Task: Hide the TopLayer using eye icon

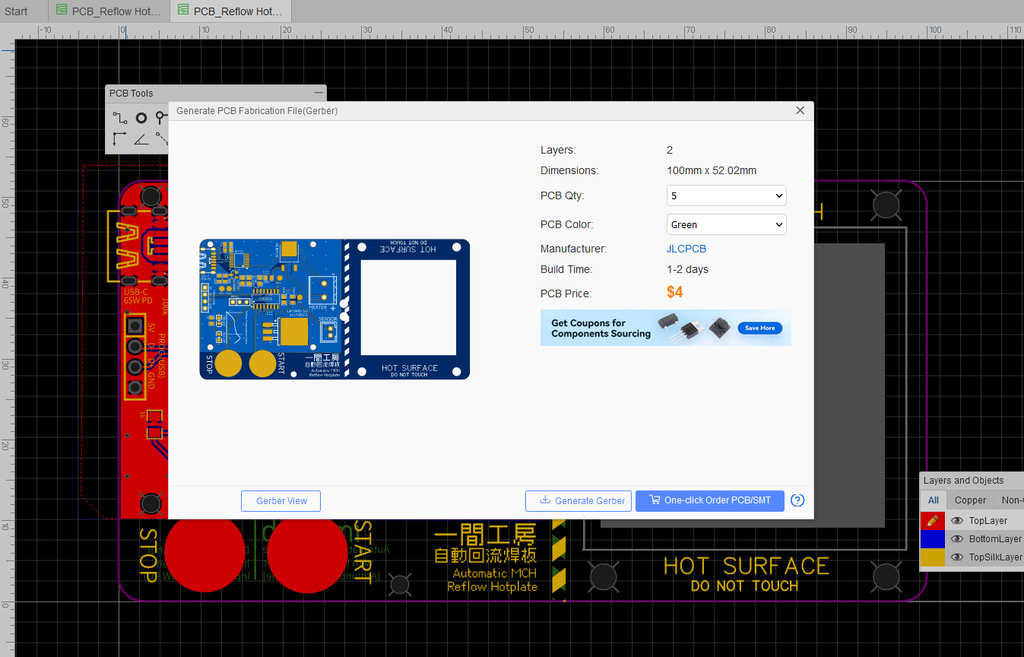Action: tap(957, 521)
